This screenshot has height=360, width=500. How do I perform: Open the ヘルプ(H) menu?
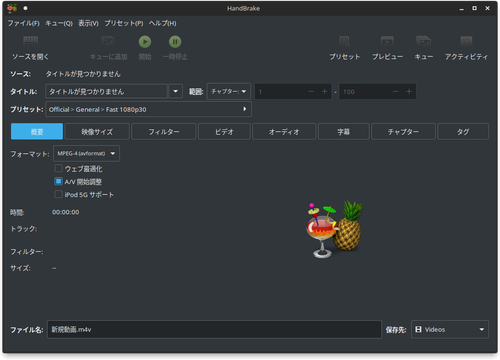pos(162,23)
